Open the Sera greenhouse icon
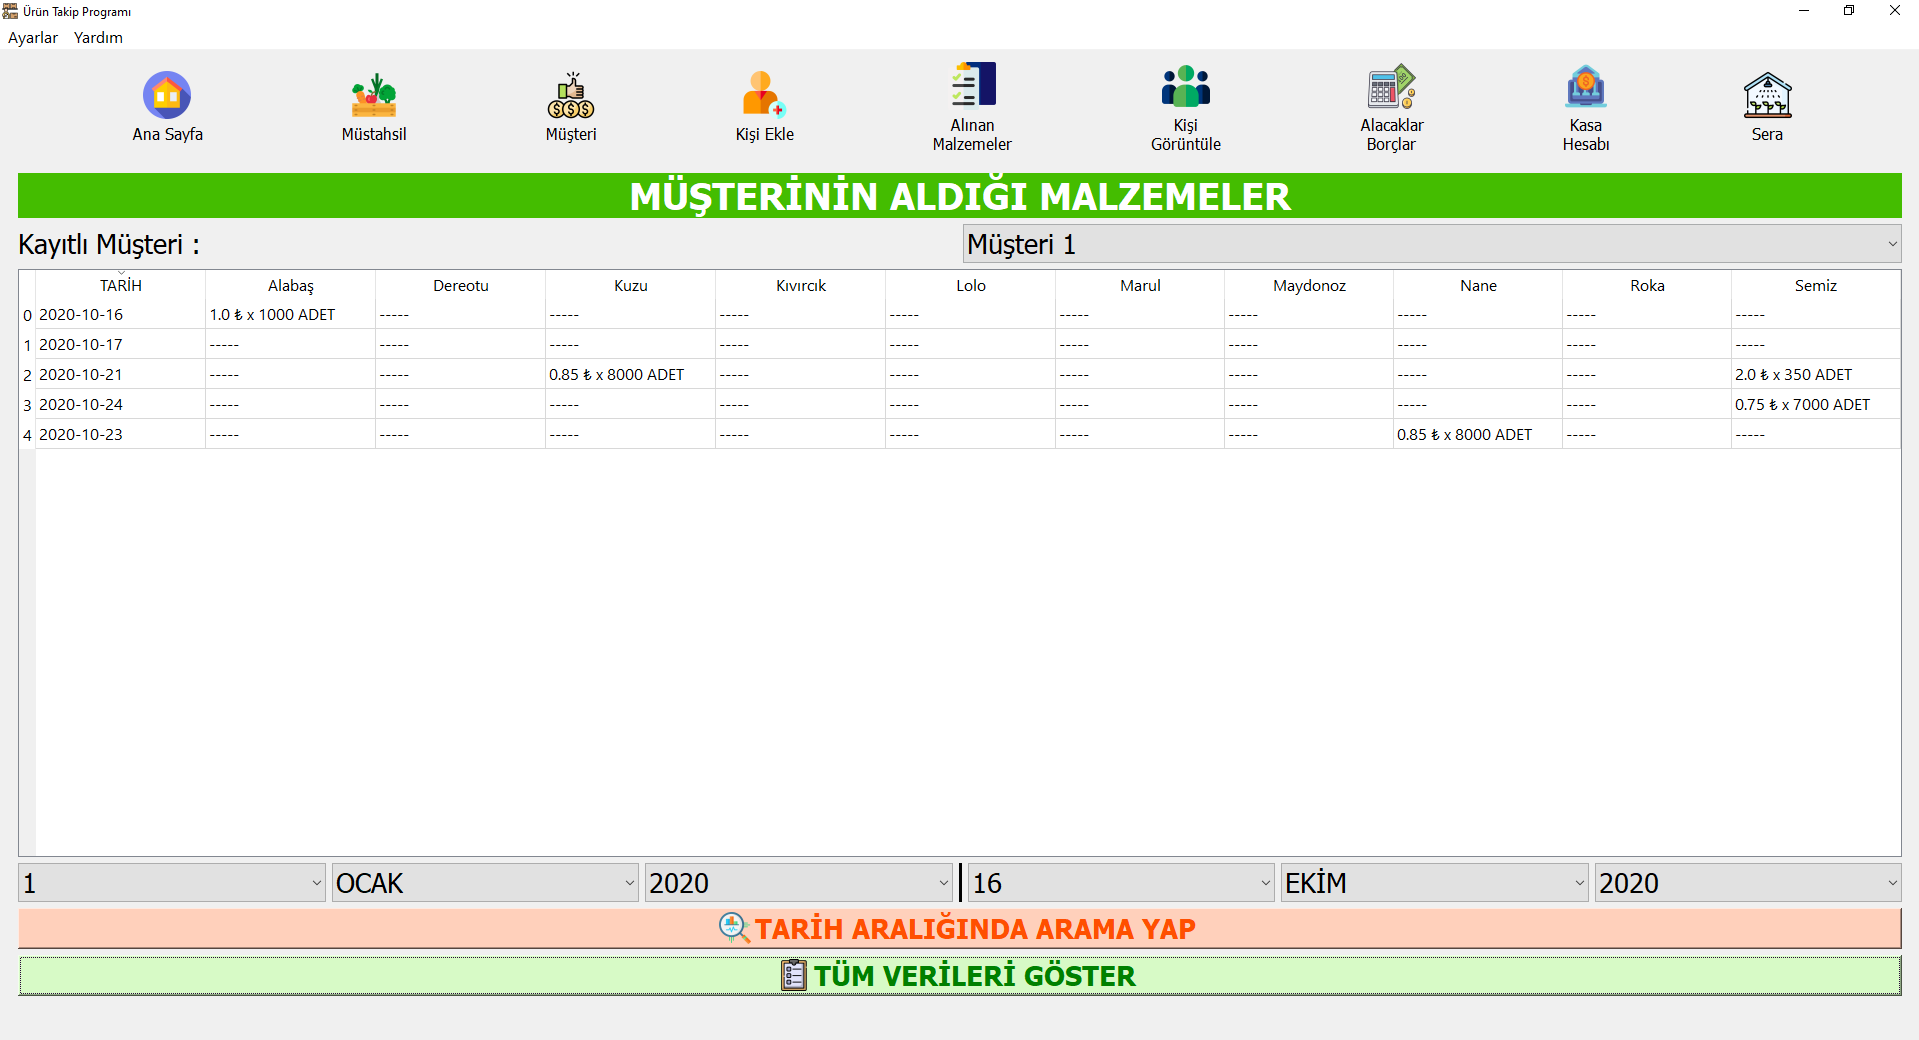The image size is (1919, 1040). click(x=1766, y=96)
